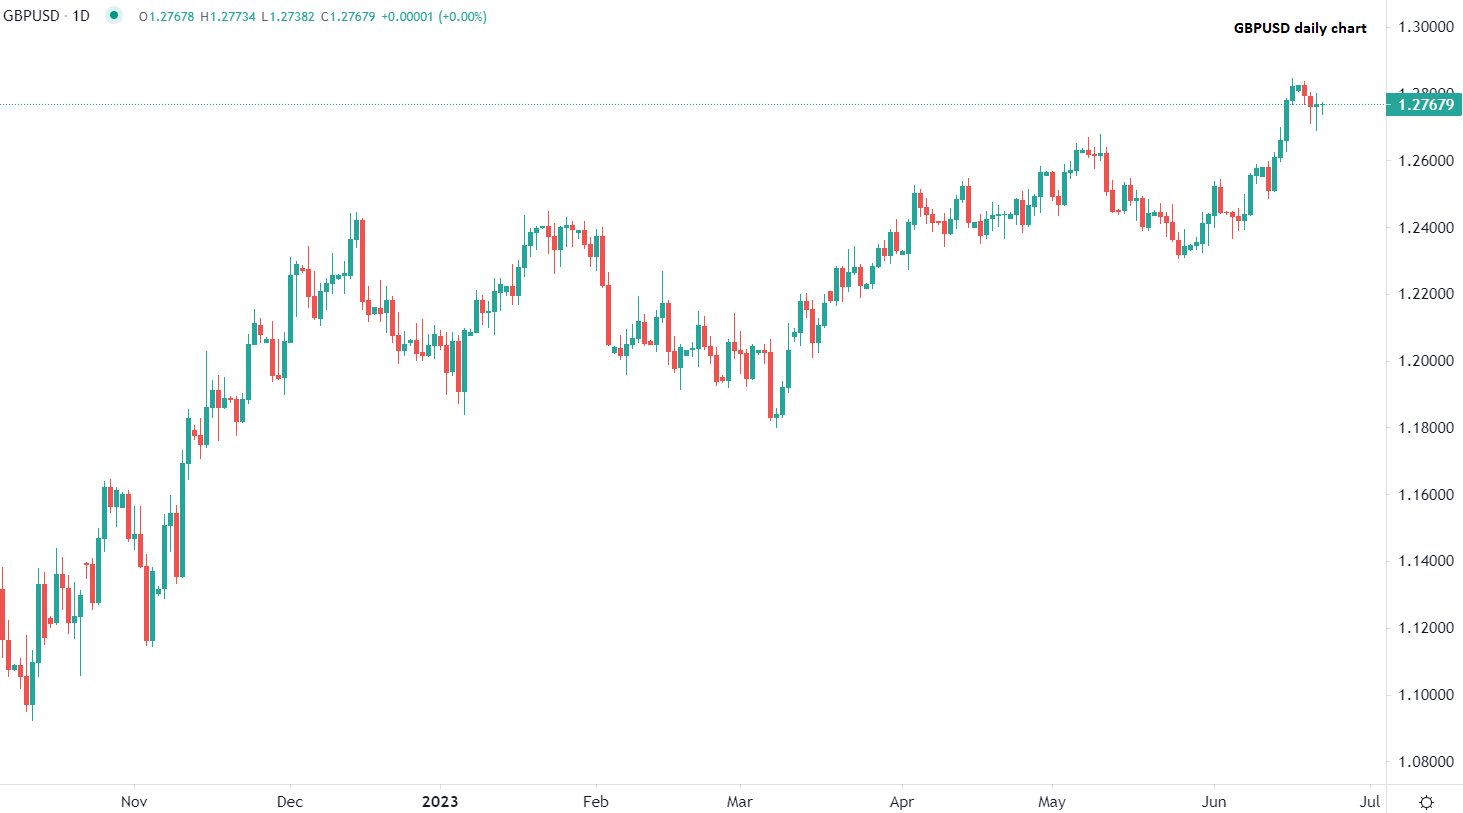Click the 1.14000 price axis label
Viewport: 1463px width, 813px height.
[1425, 561]
